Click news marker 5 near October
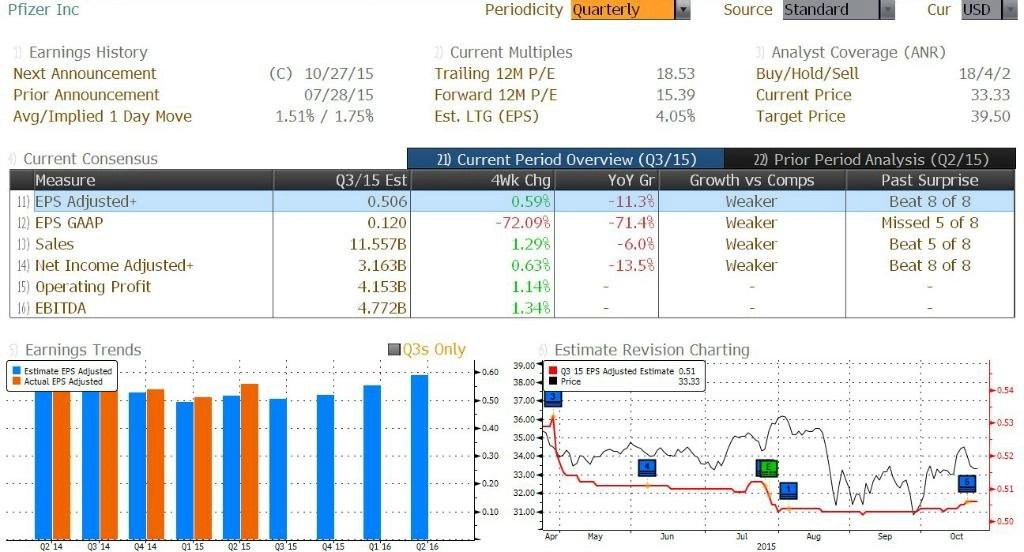This screenshot has height=552, width=1024. 967,483
